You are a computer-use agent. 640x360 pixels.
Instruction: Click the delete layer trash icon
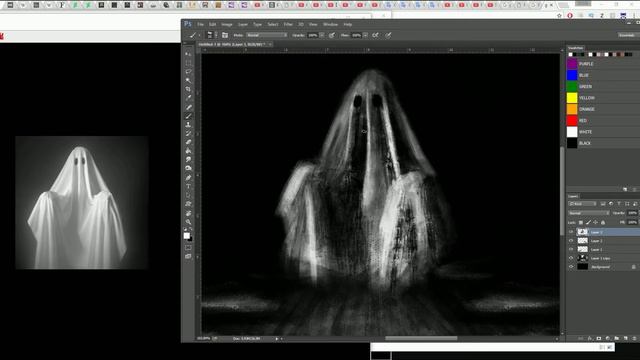pyautogui.click(x=634, y=338)
